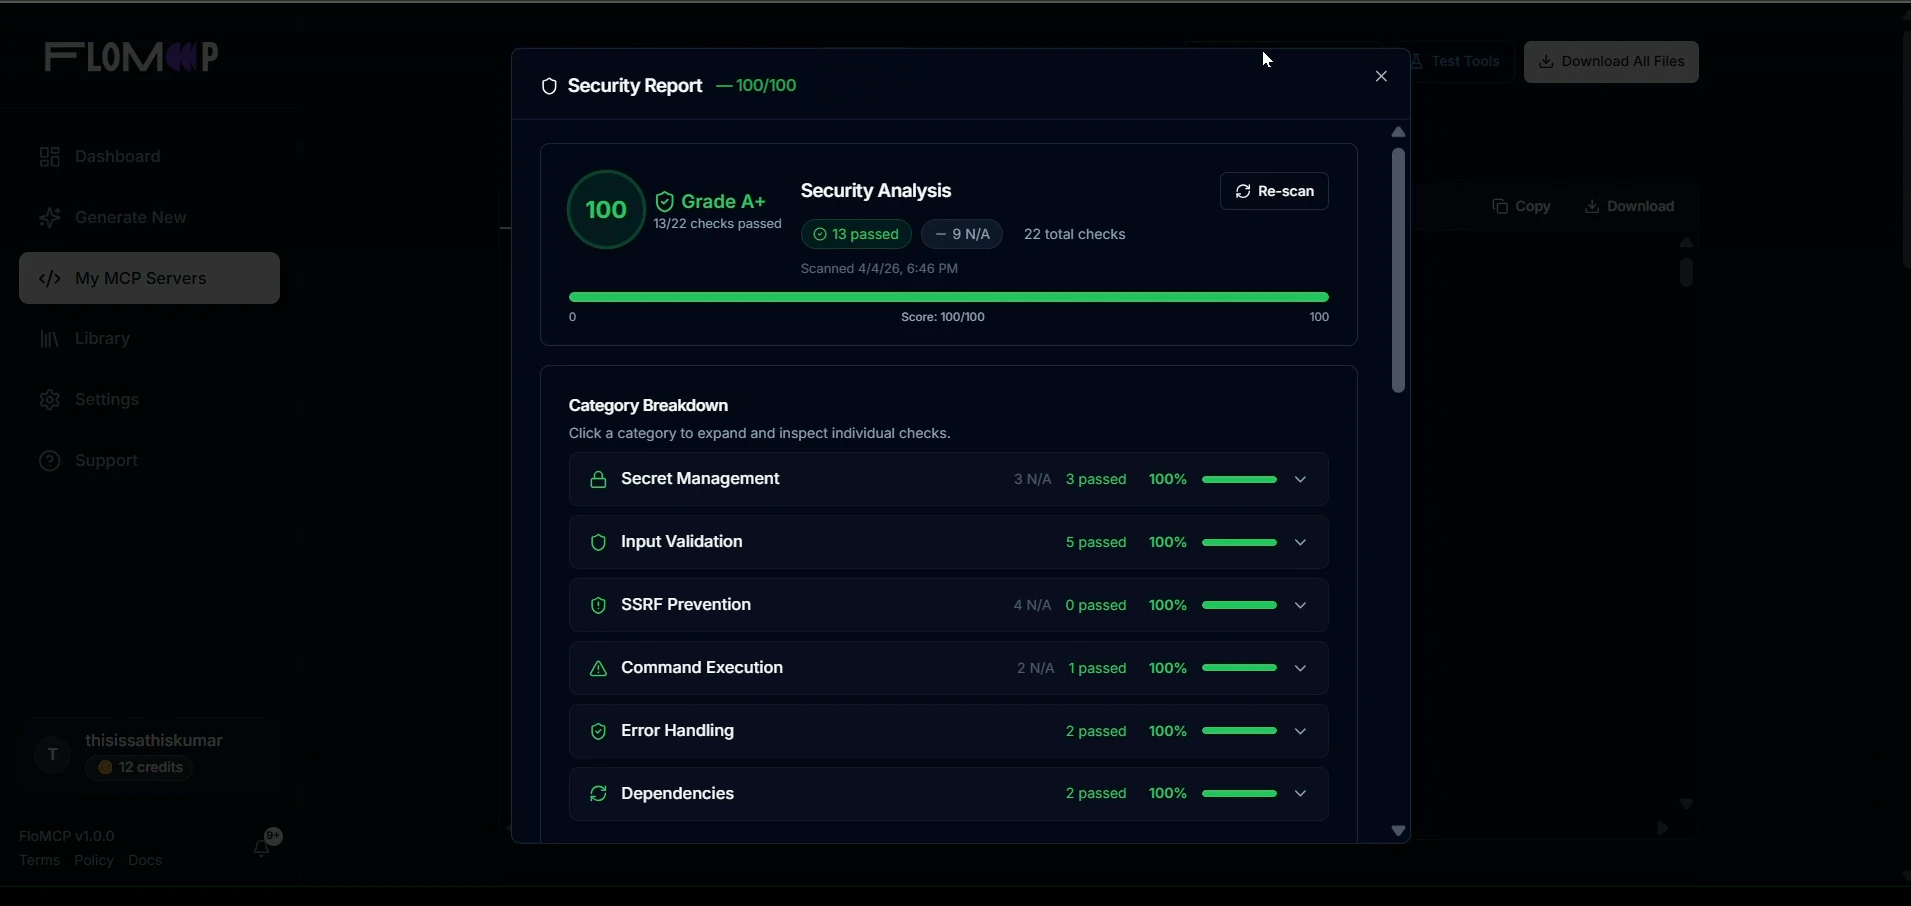Image resolution: width=1911 pixels, height=906 pixels.
Task: Open the Settings page
Action: point(149,400)
